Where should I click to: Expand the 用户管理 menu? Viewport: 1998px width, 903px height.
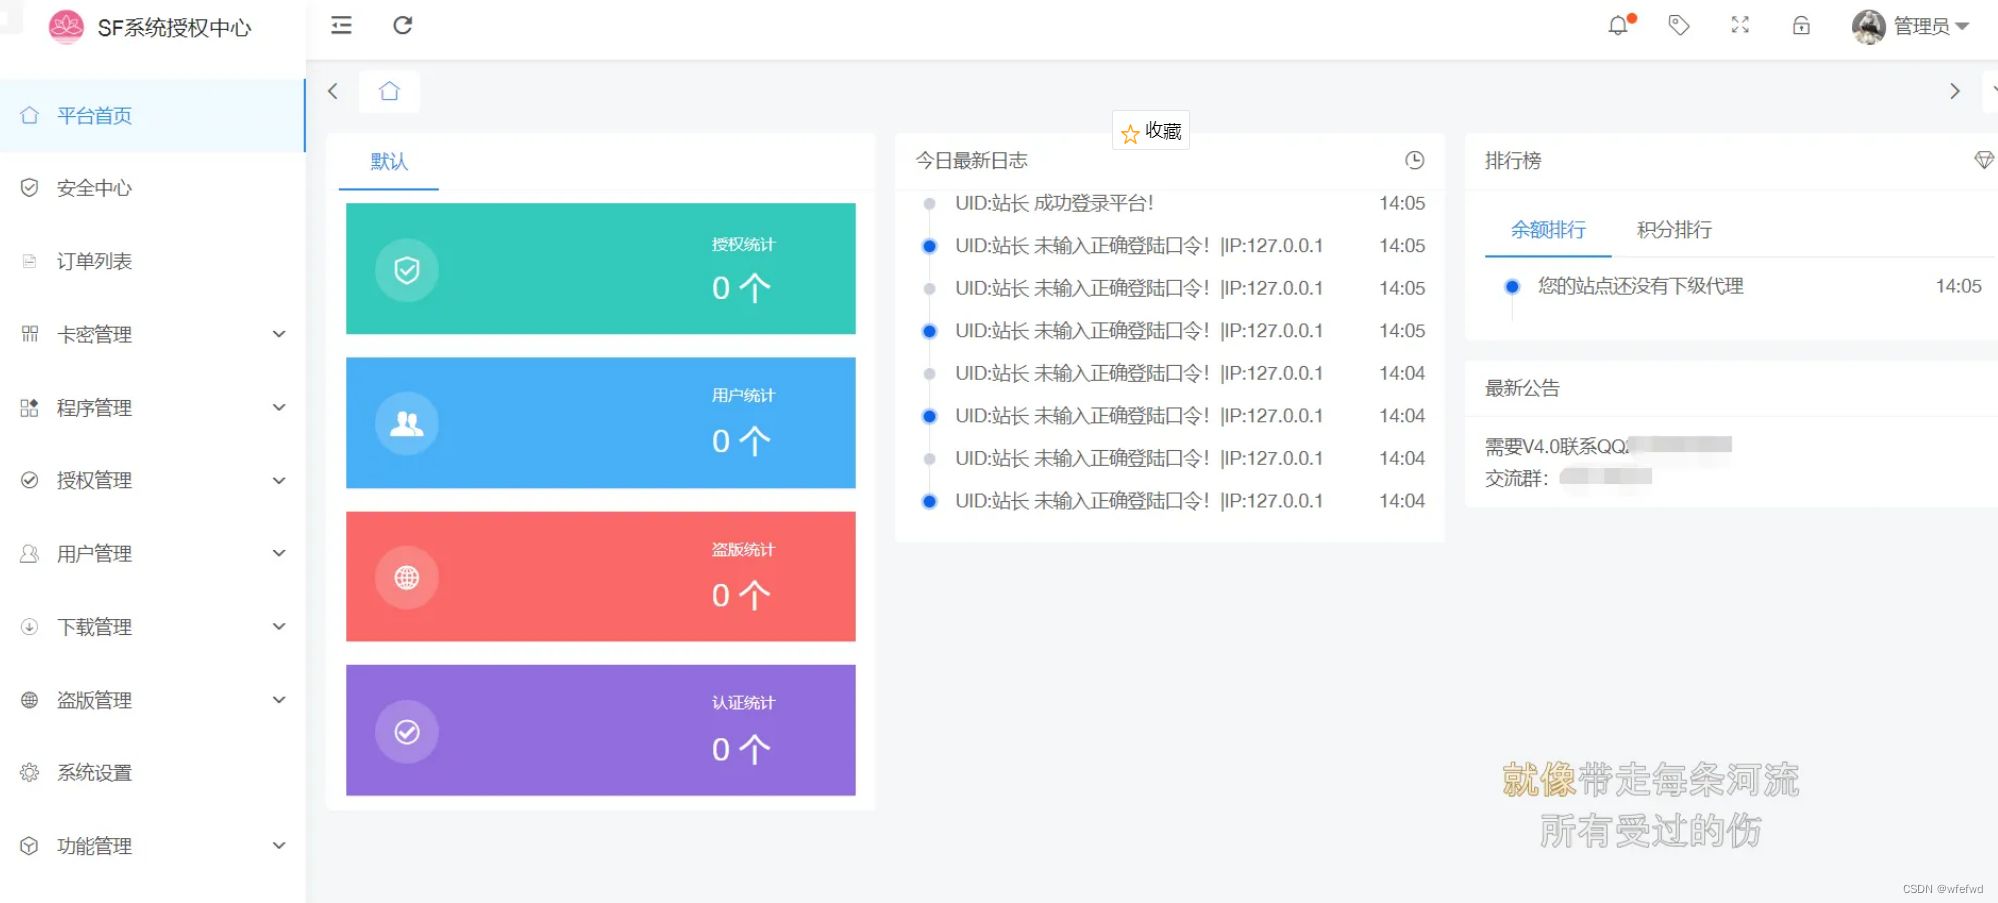(94, 553)
